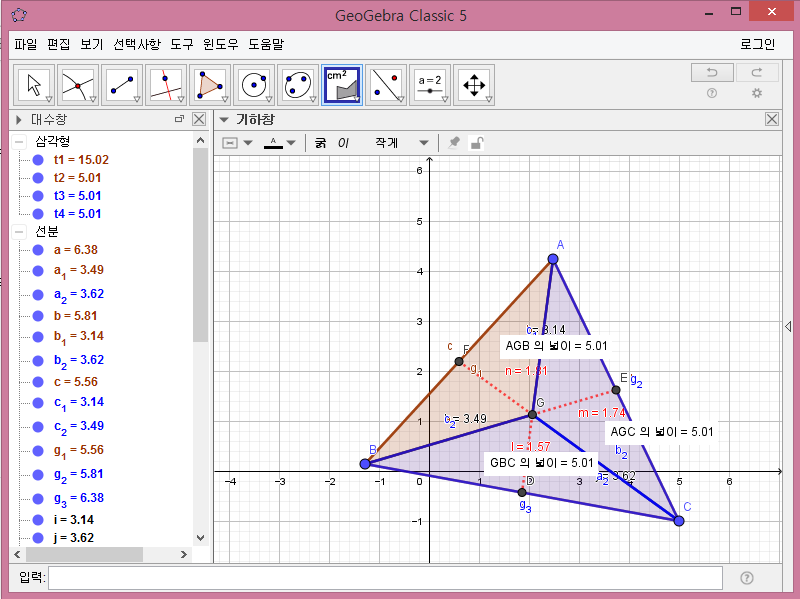Image resolution: width=800 pixels, height=599 pixels.
Task: Open the toolbar help question mark
Action: (x=712, y=93)
